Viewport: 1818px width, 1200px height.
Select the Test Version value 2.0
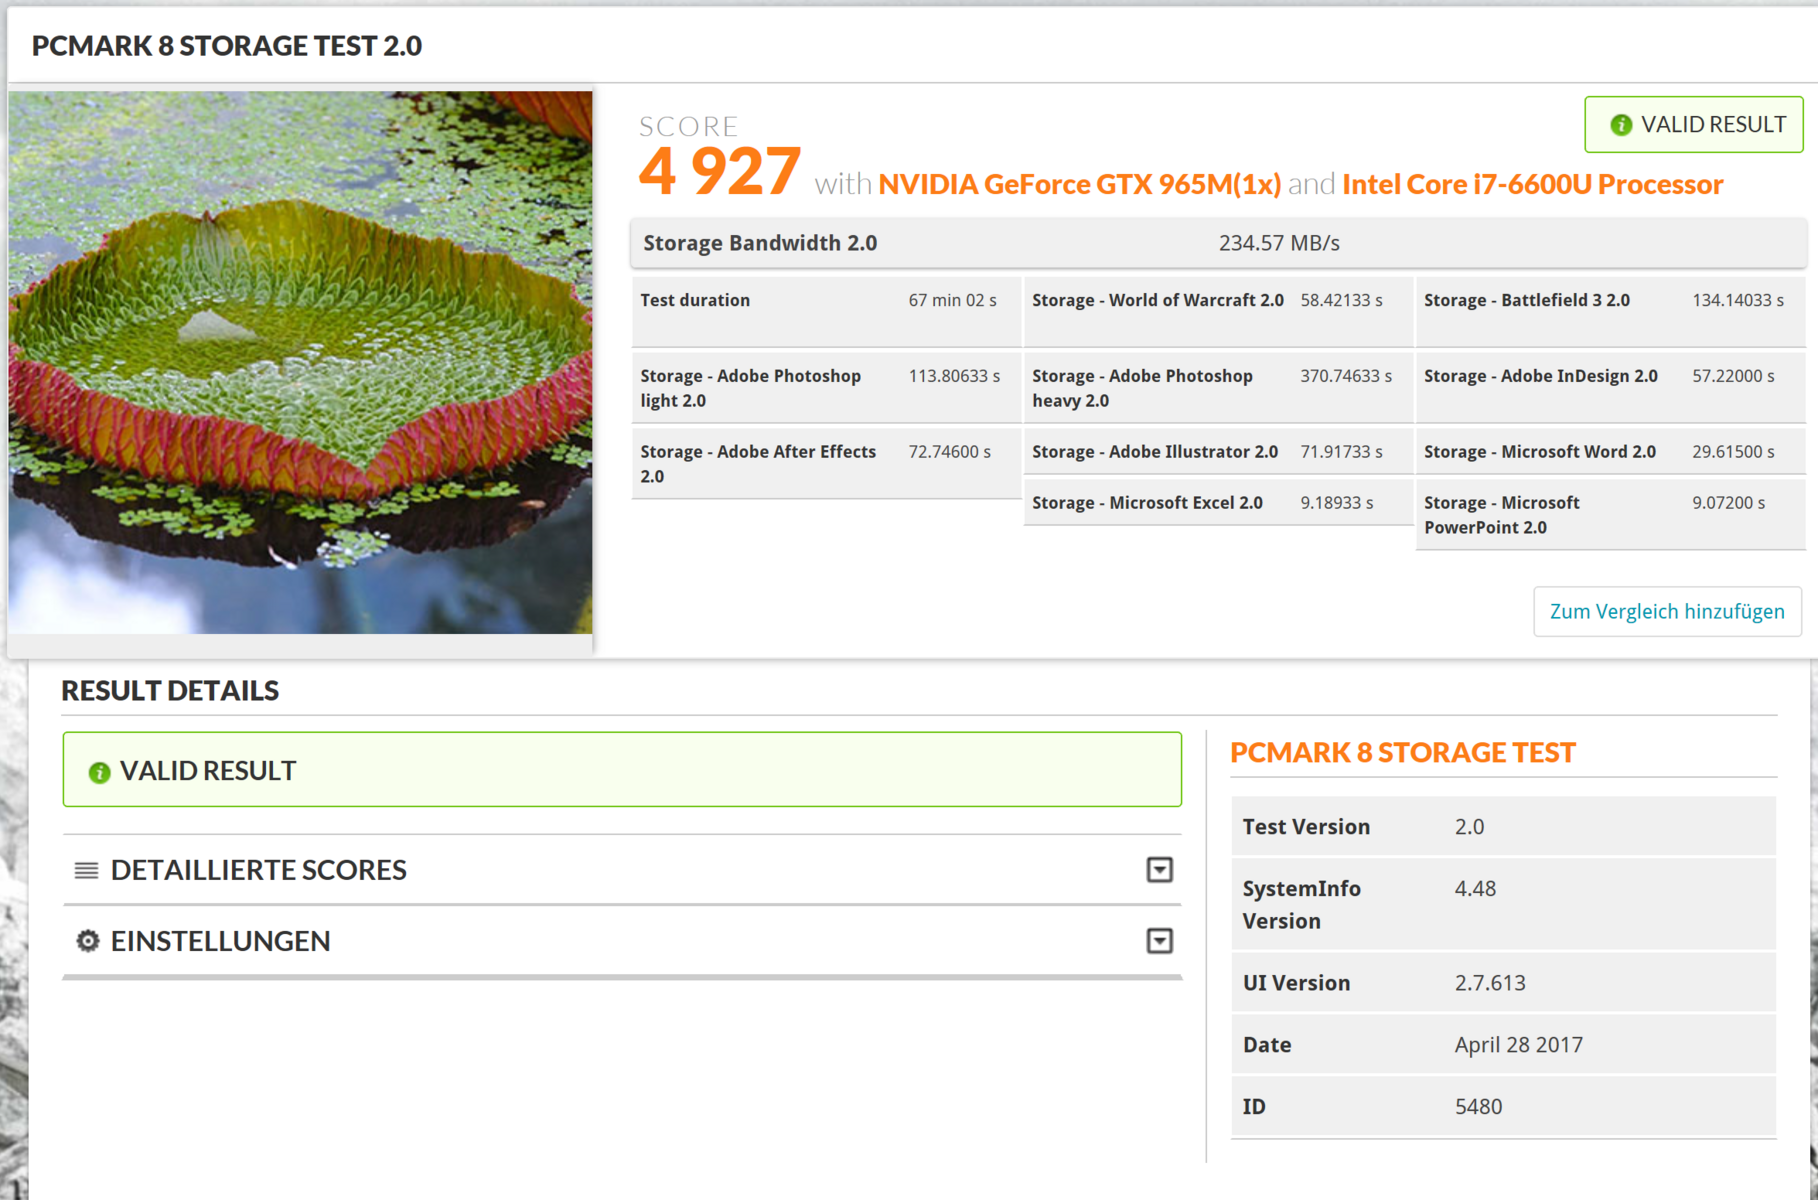tap(1469, 827)
